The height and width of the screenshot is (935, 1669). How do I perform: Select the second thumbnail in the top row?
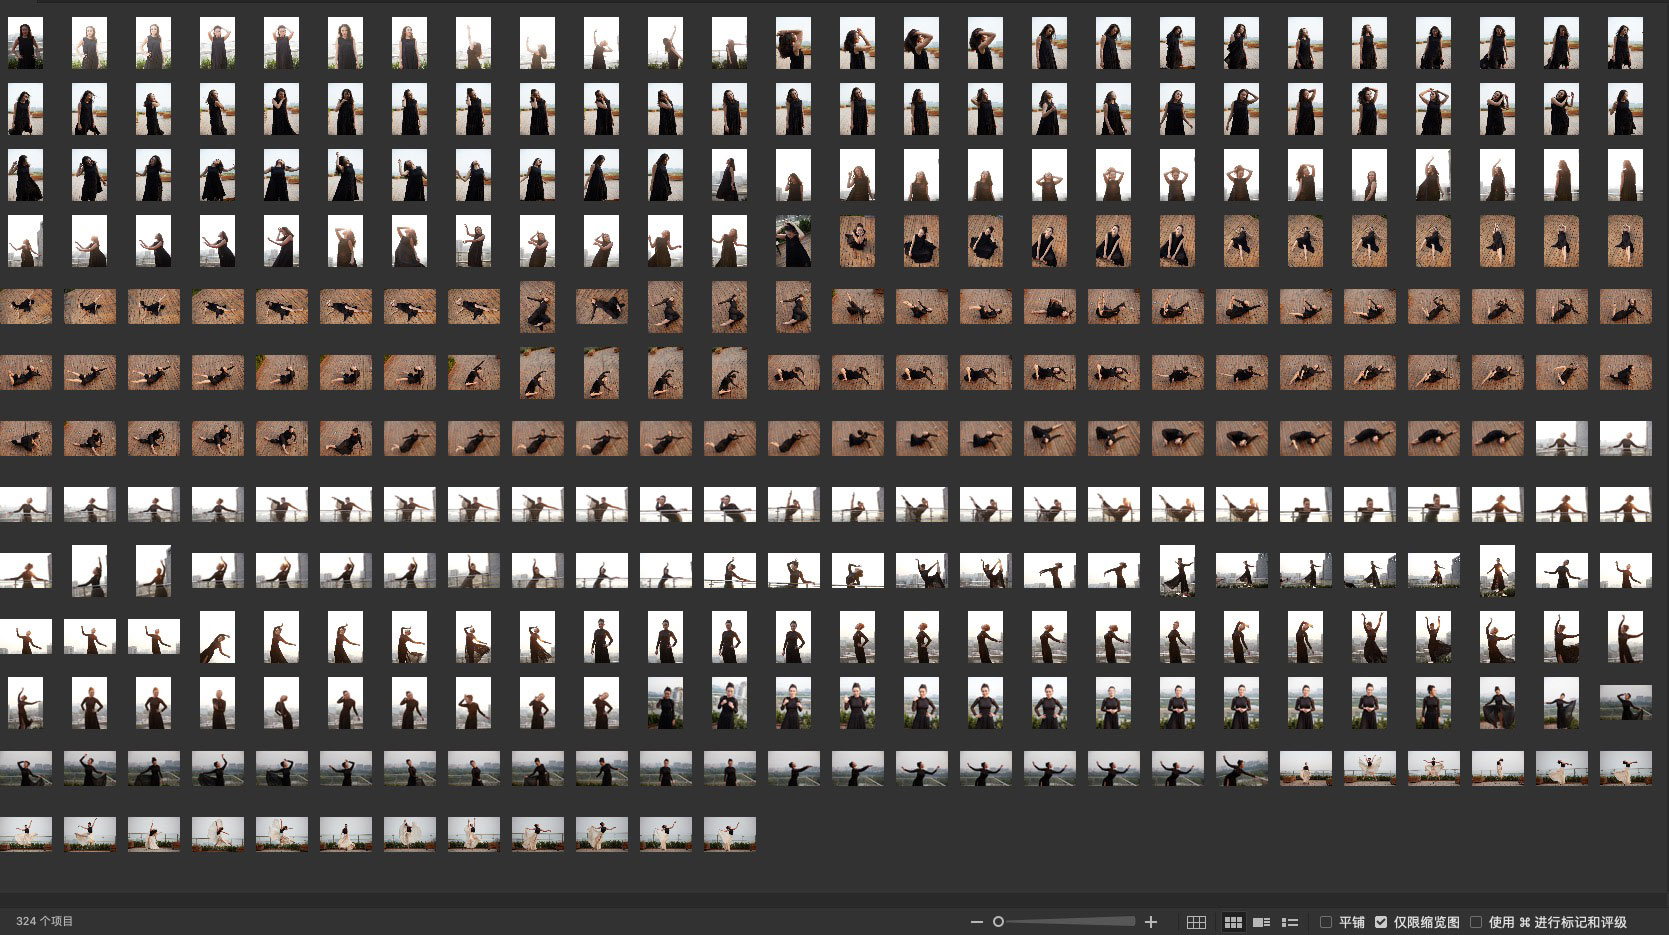(89, 43)
